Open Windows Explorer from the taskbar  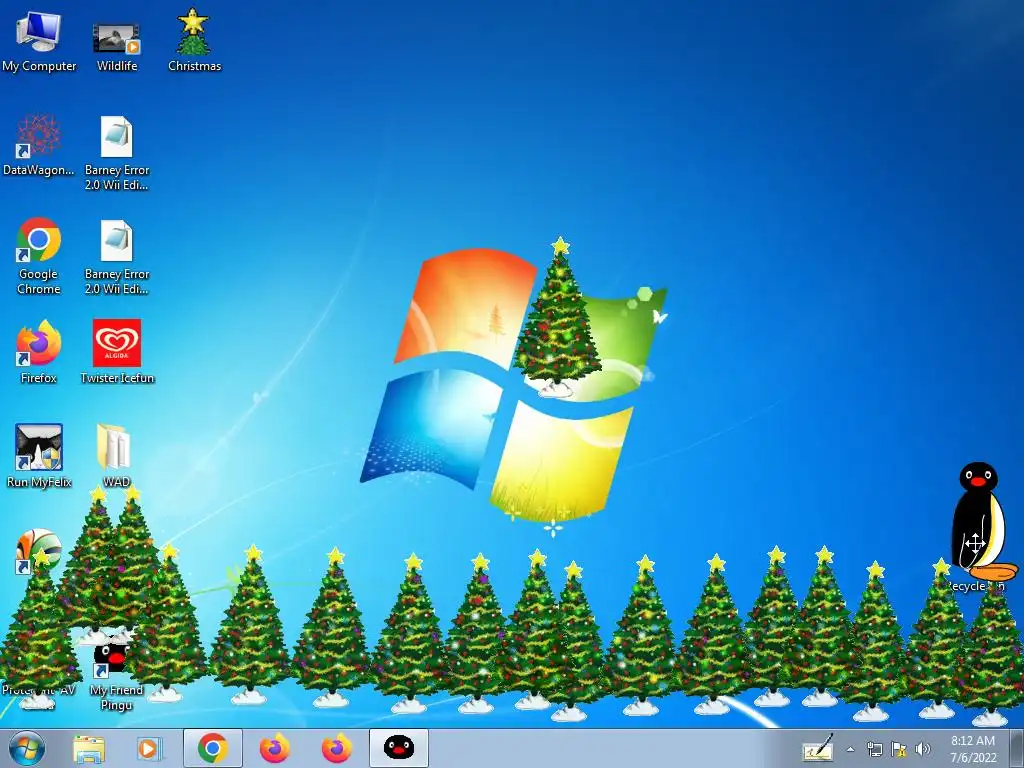[89, 748]
